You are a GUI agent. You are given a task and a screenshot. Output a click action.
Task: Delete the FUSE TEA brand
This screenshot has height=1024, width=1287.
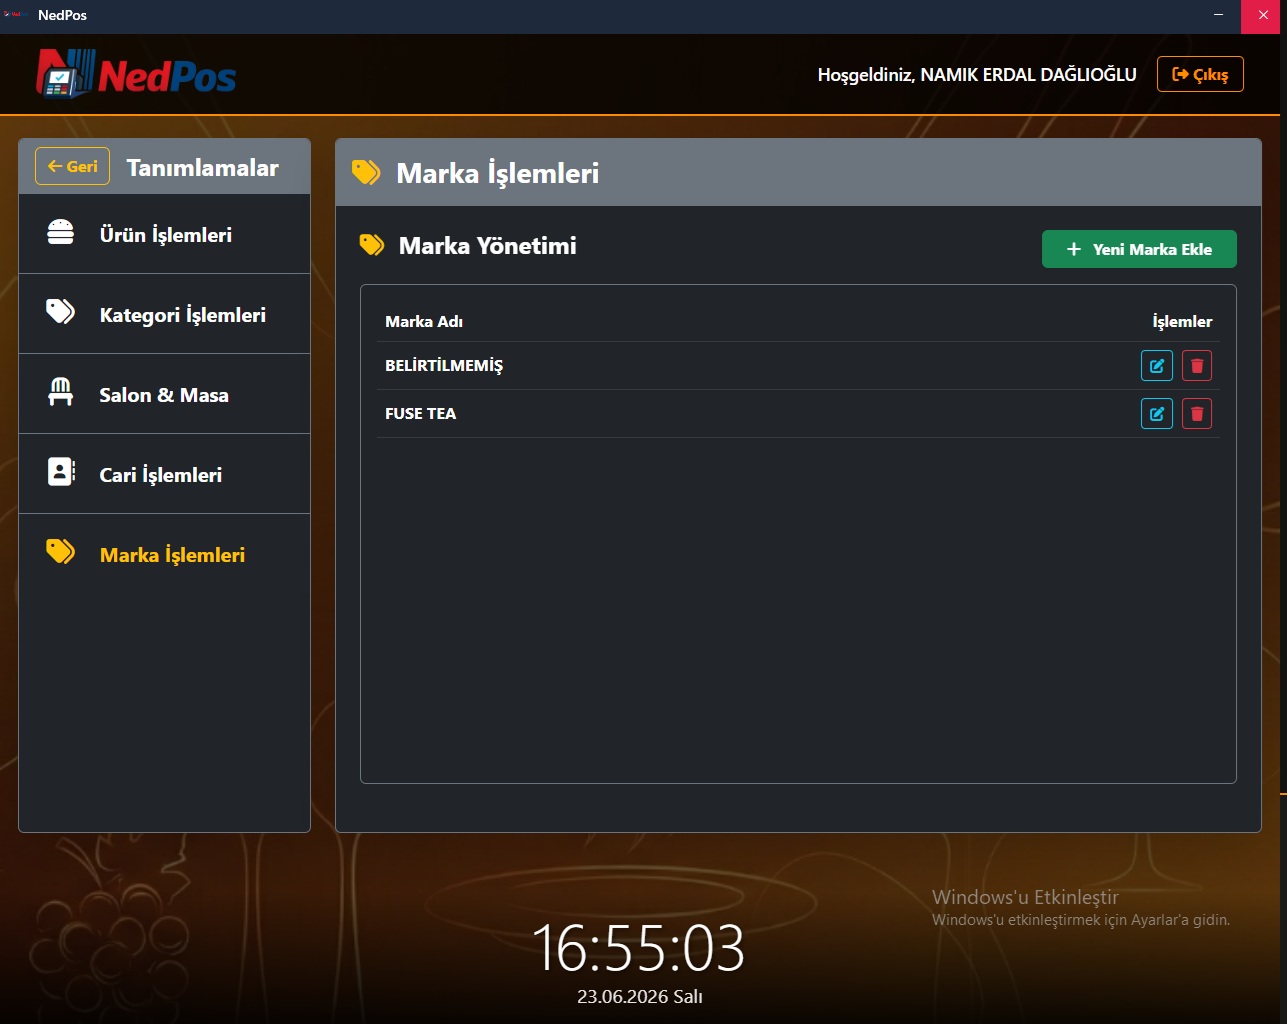click(x=1197, y=414)
